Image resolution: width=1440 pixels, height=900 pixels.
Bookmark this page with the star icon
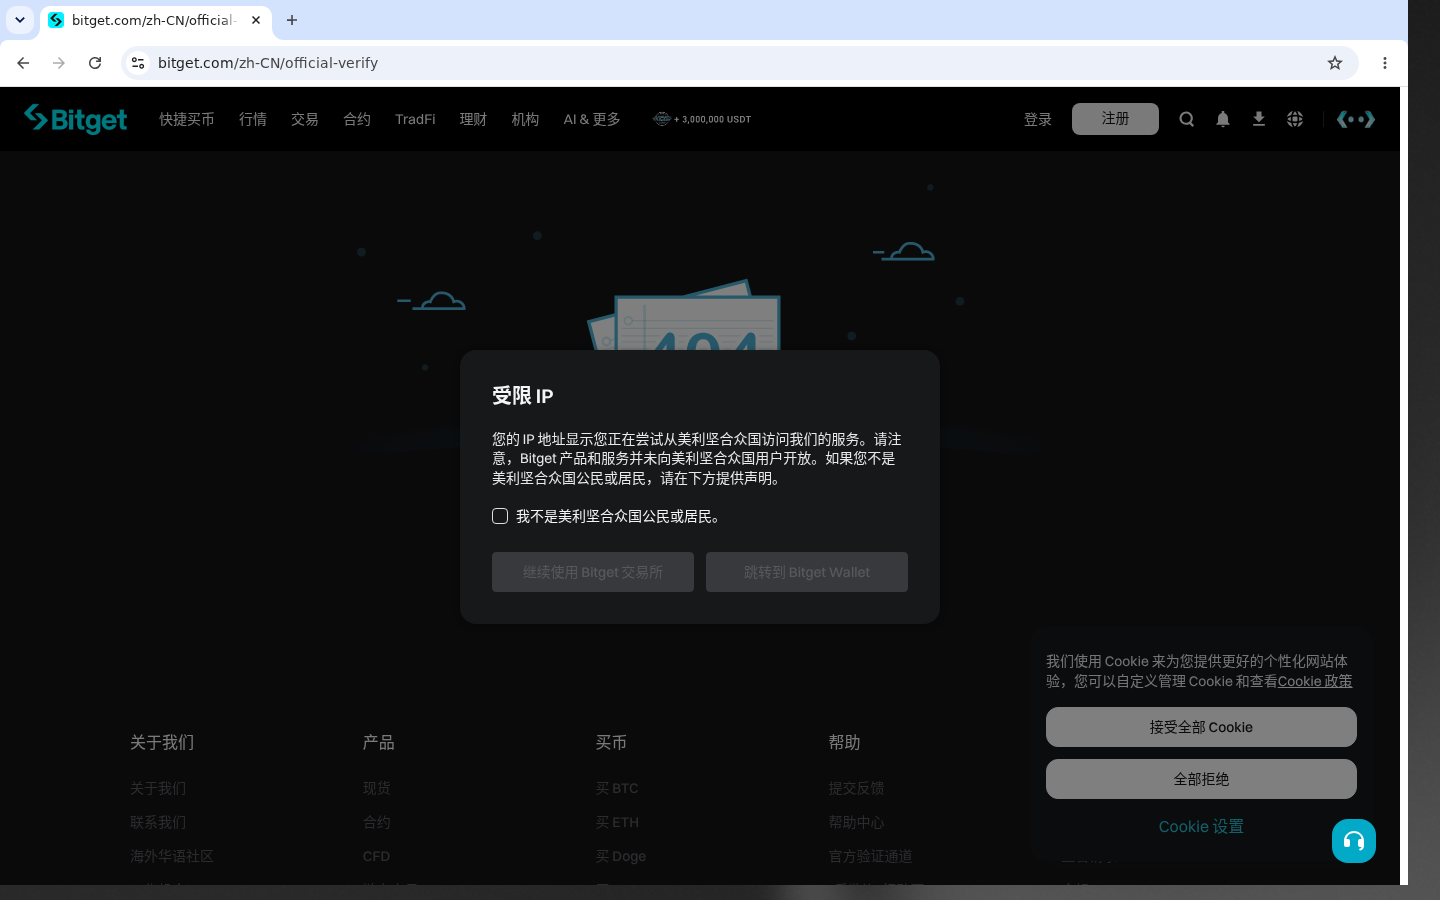click(x=1335, y=63)
